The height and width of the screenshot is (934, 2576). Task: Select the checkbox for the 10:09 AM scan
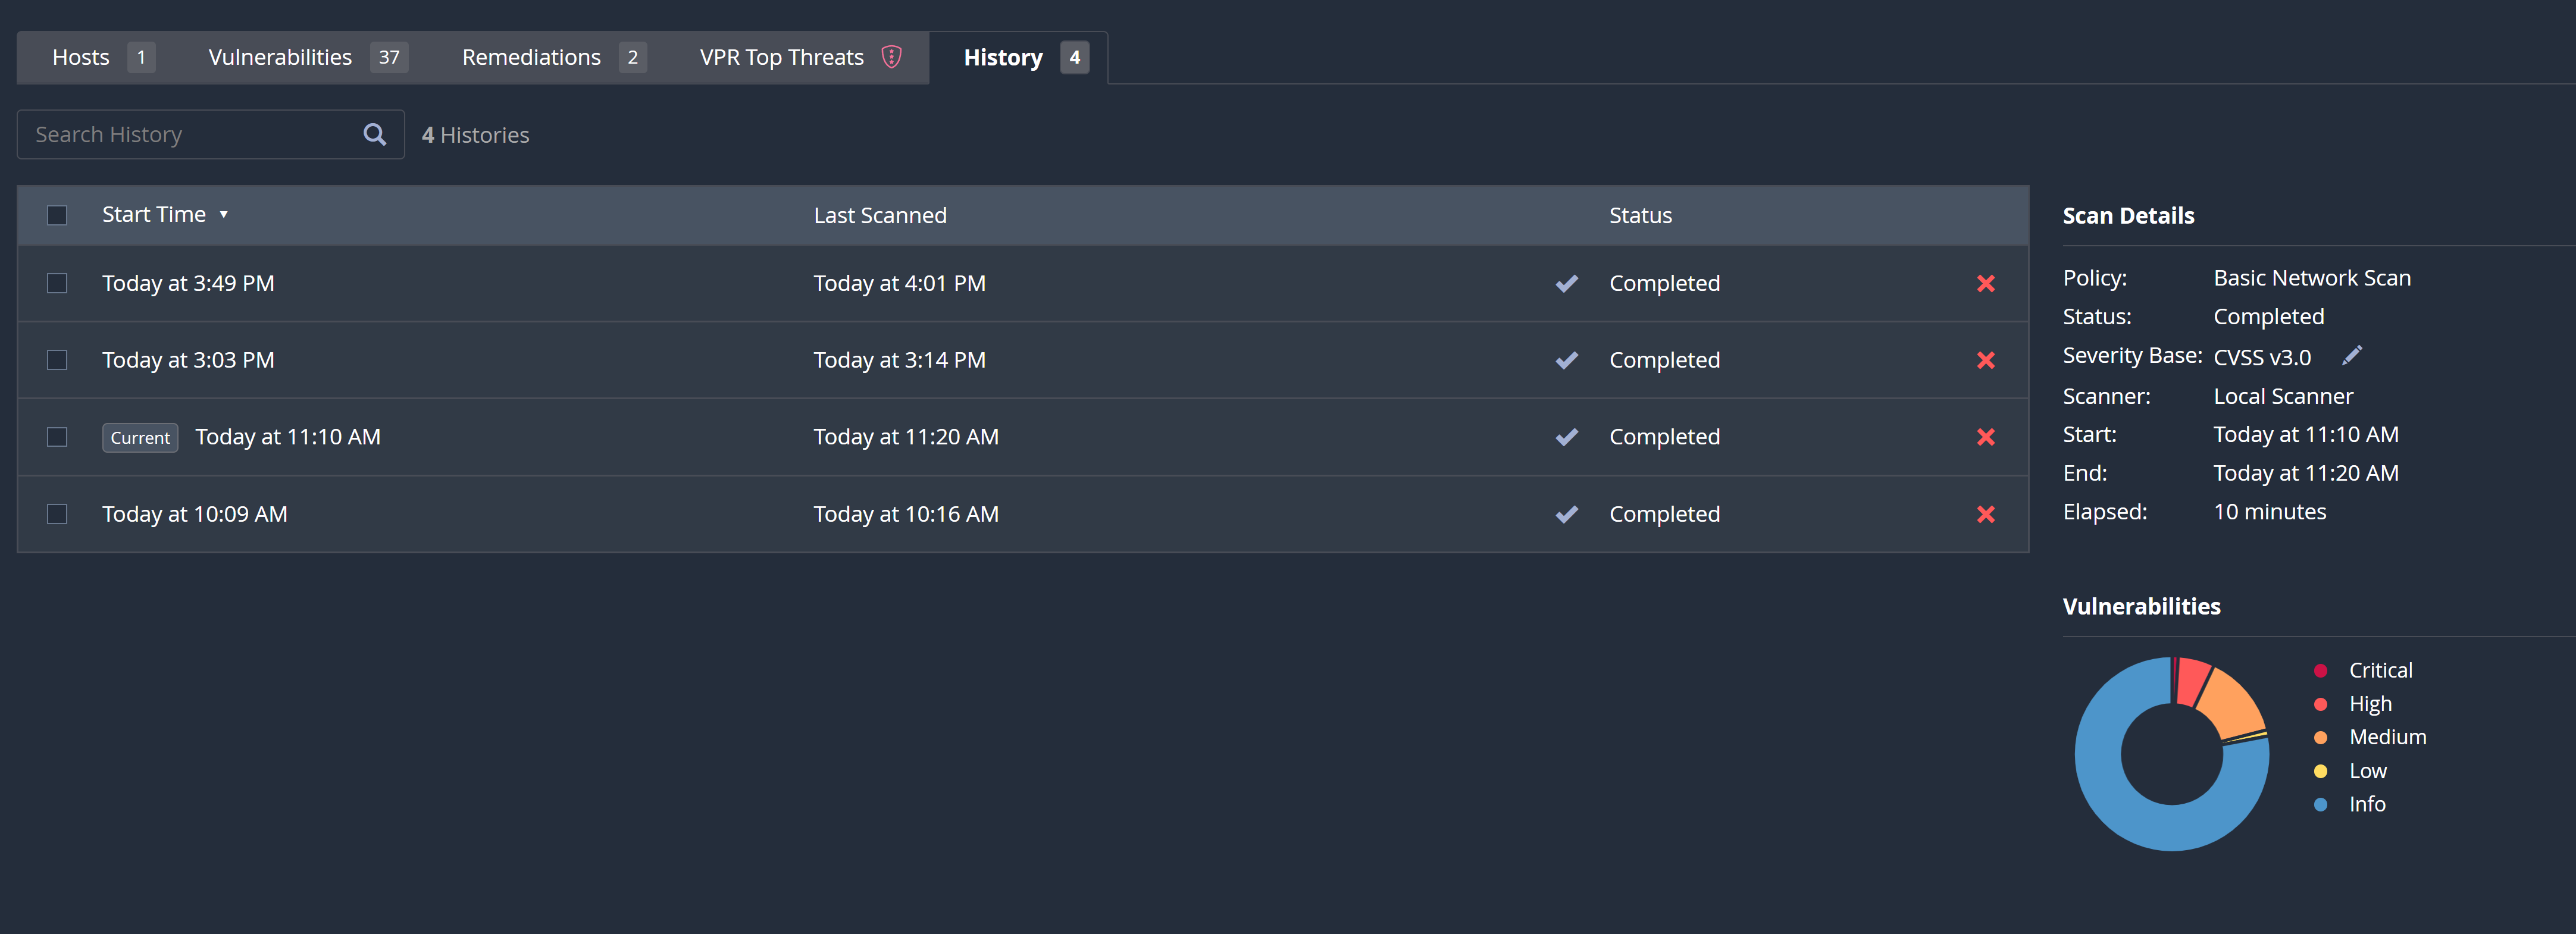tap(57, 514)
